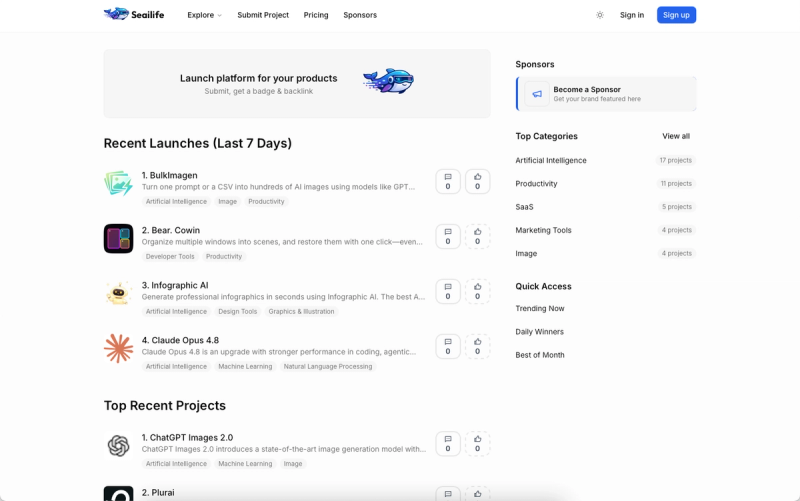Open comments for Plurai

tap(448, 494)
